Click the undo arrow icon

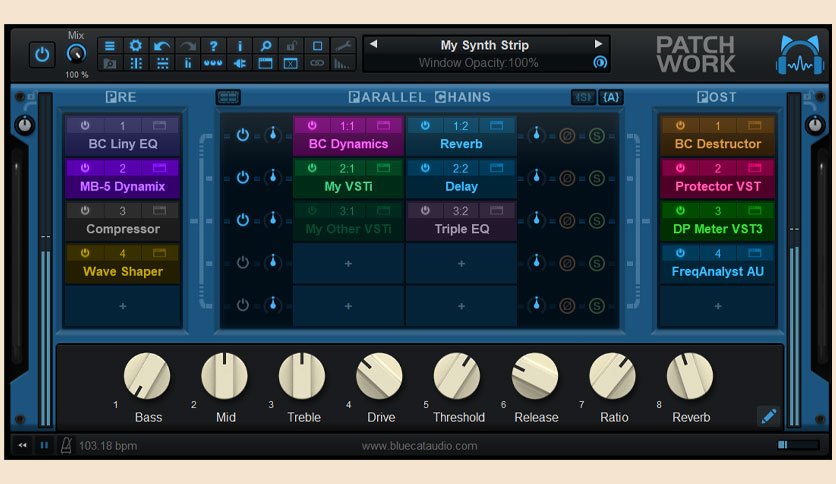tap(162, 46)
